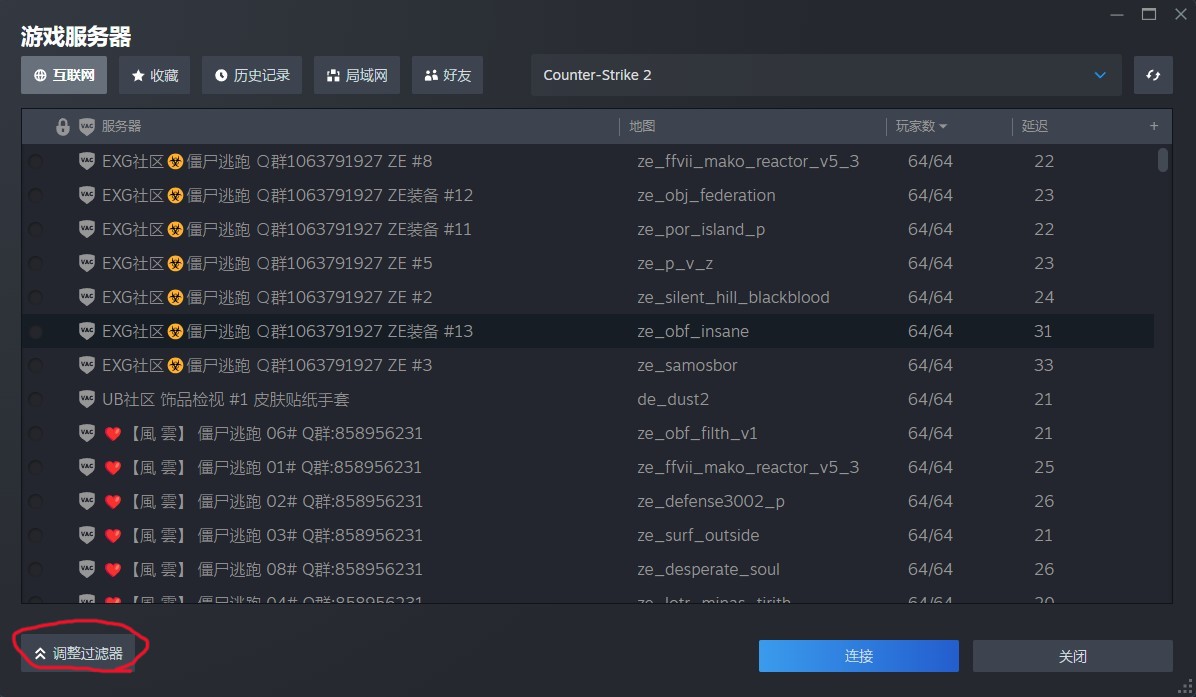Select radio circle for ze_obf_insane server

point(36,332)
